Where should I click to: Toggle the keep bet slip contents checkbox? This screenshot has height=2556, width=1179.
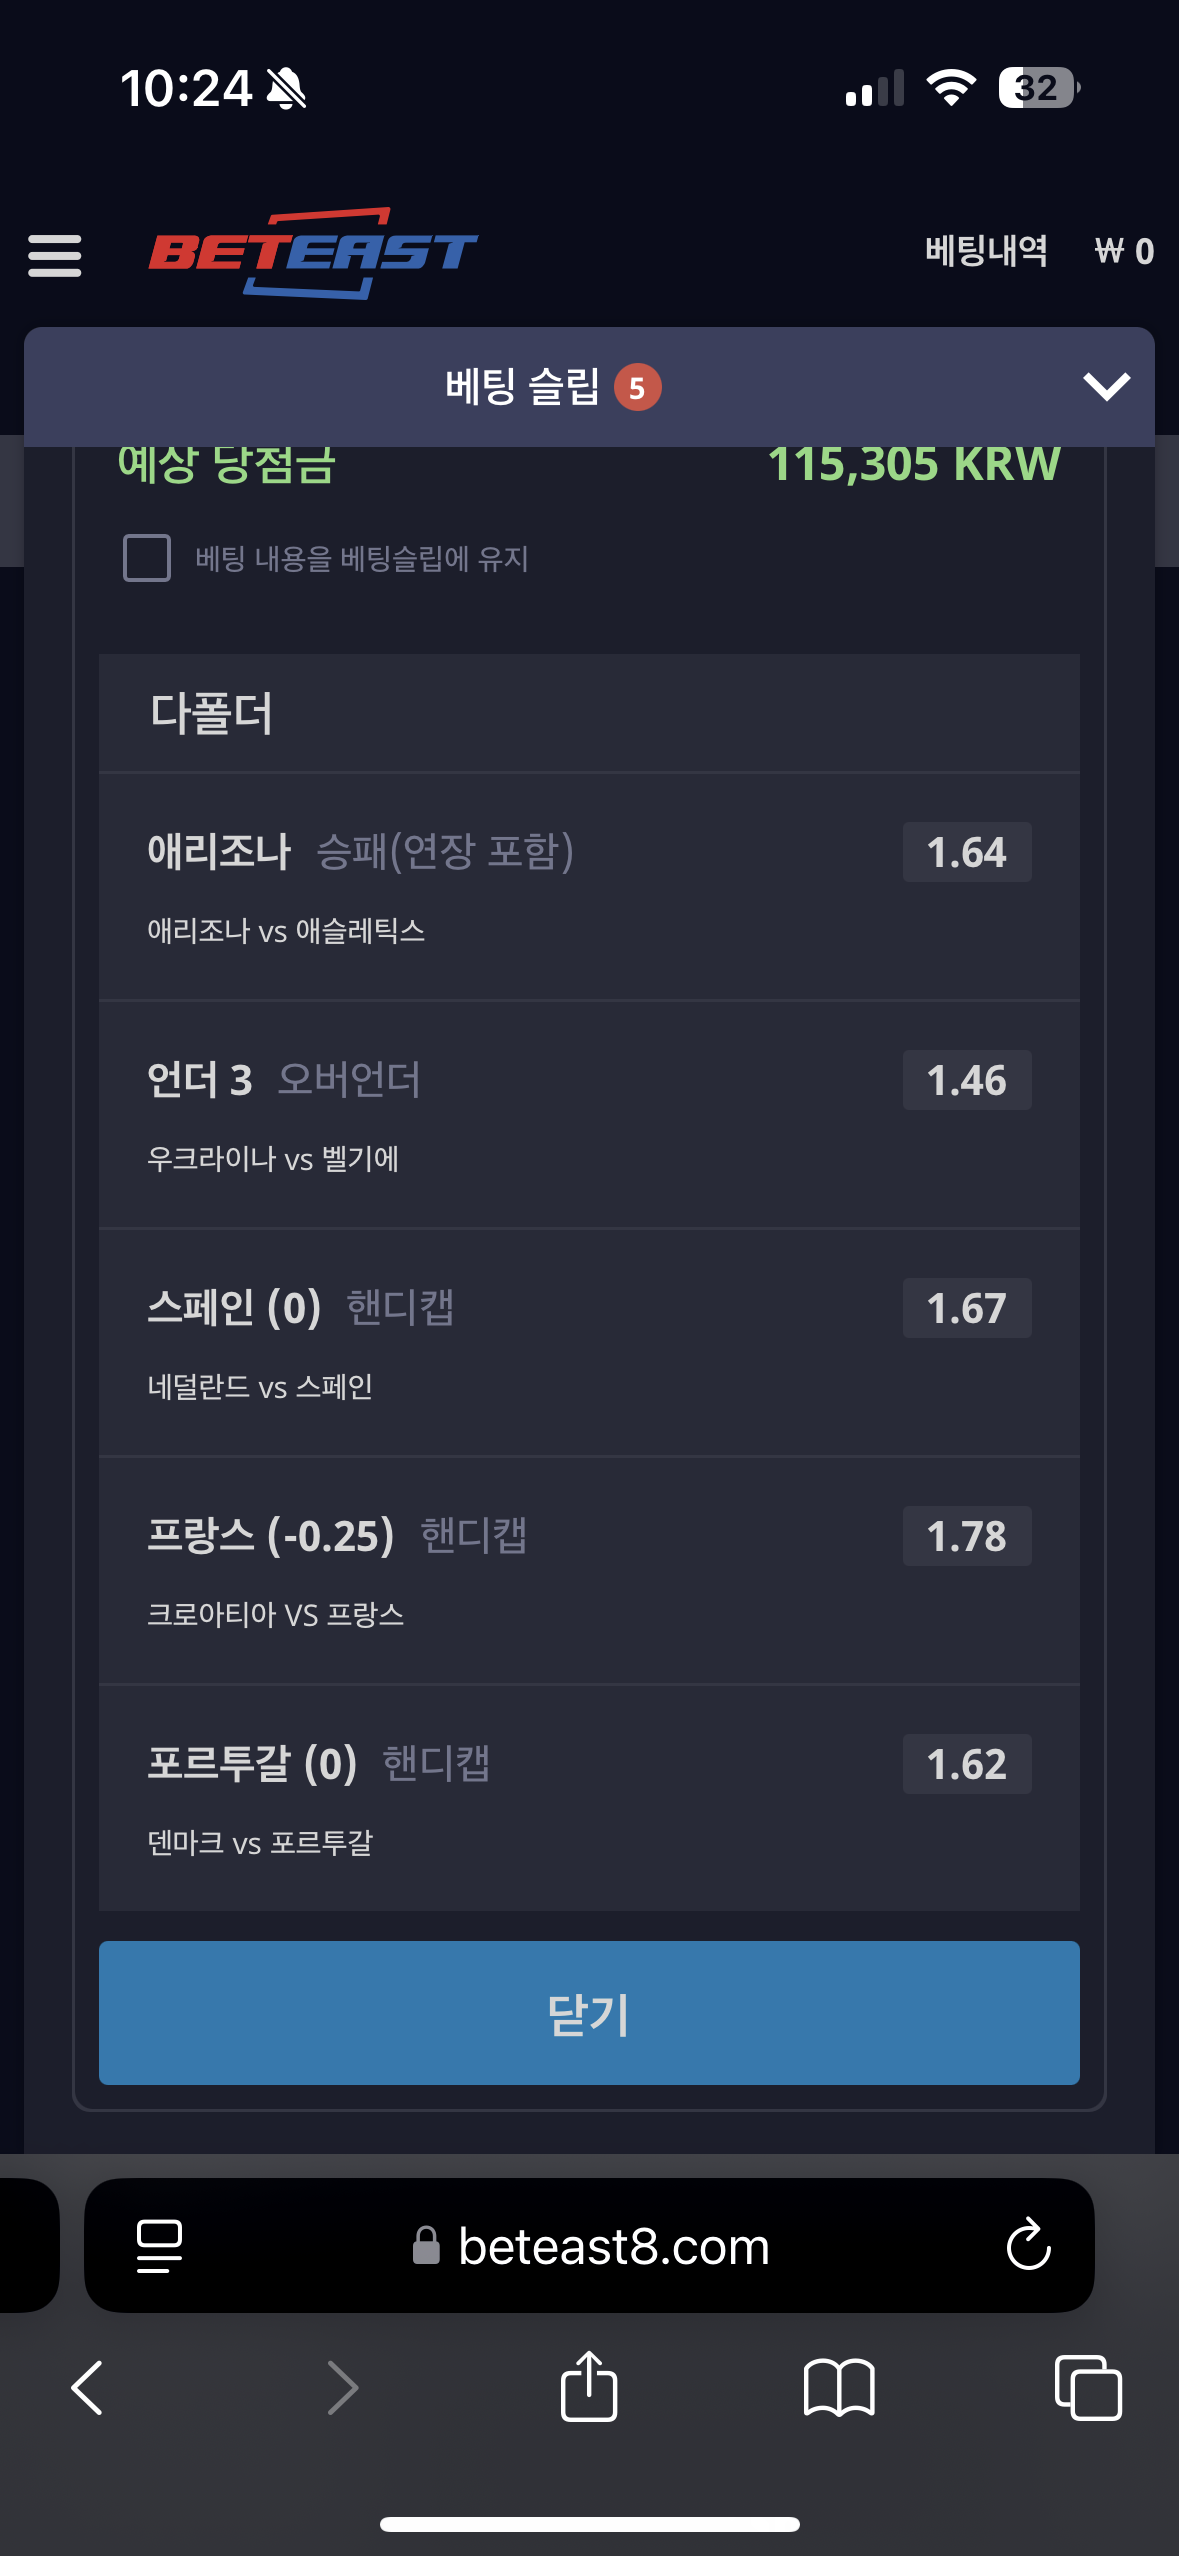click(147, 558)
